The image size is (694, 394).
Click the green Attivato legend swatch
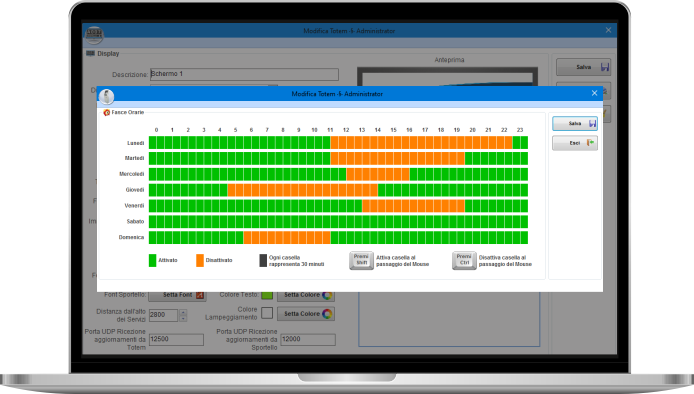click(x=153, y=260)
